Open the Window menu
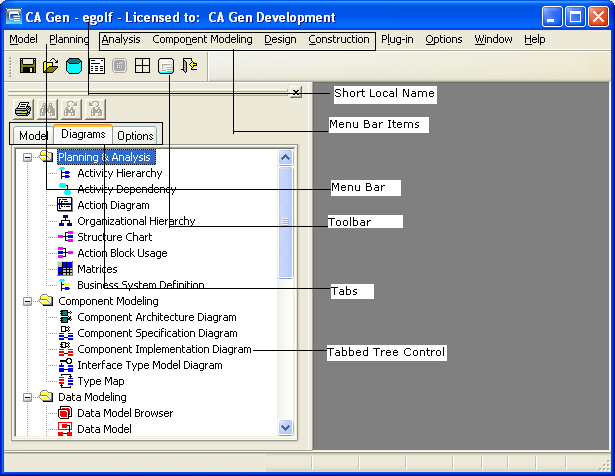The width and height of the screenshot is (615, 476). click(493, 39)
